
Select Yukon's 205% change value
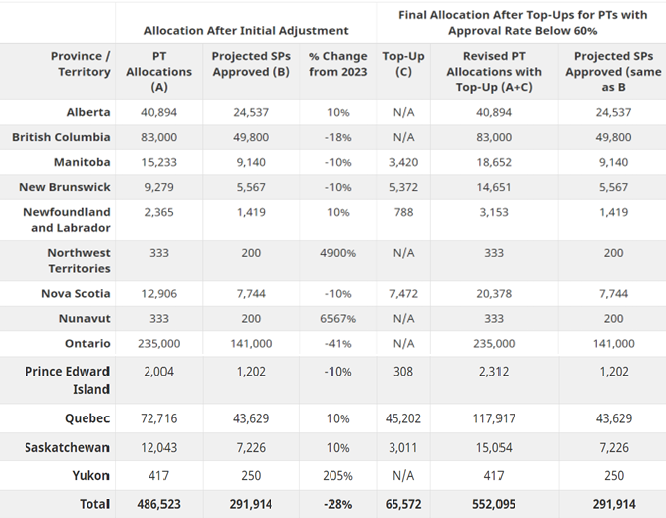click(338, 476)
